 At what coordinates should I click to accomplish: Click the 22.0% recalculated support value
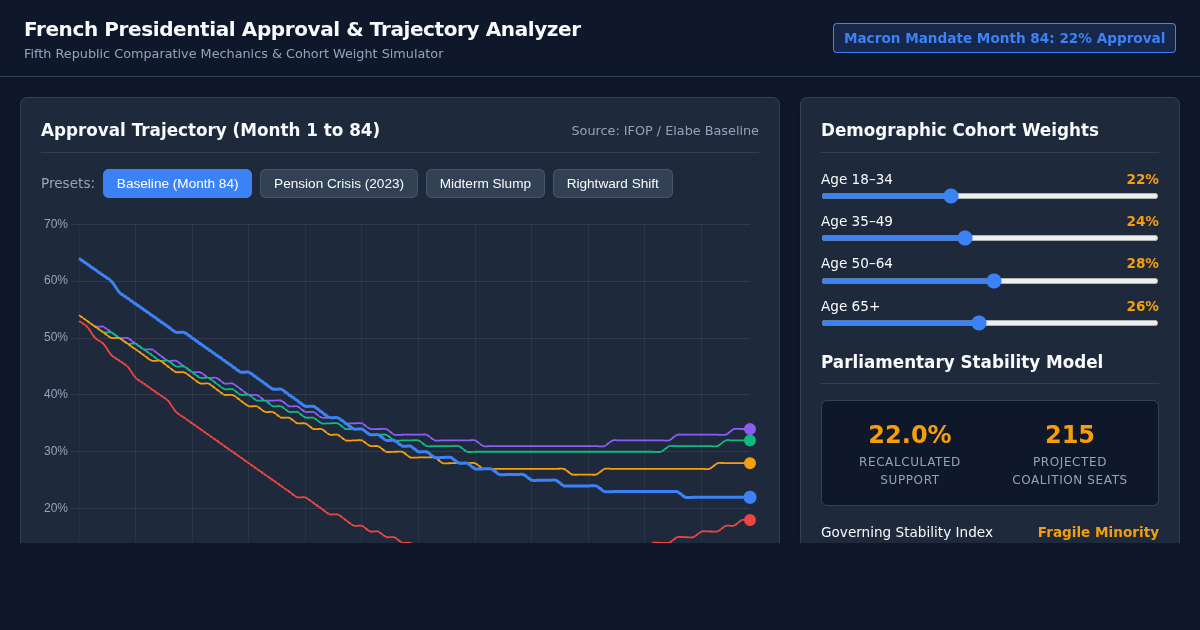pyautogui.click(x=910, y=435)
